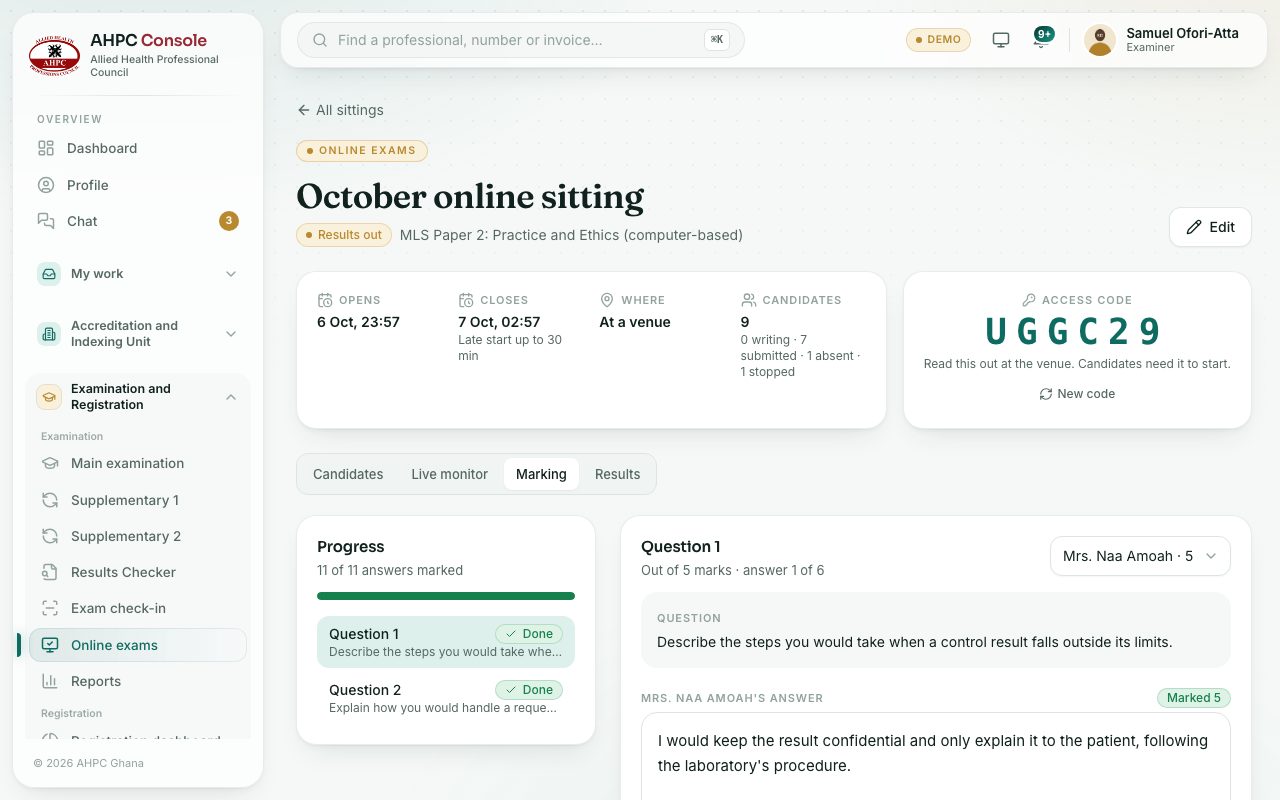Expand the My work section
This screenshot has height=800, width=1280.
pyautogui.click(x=138, y=274)
